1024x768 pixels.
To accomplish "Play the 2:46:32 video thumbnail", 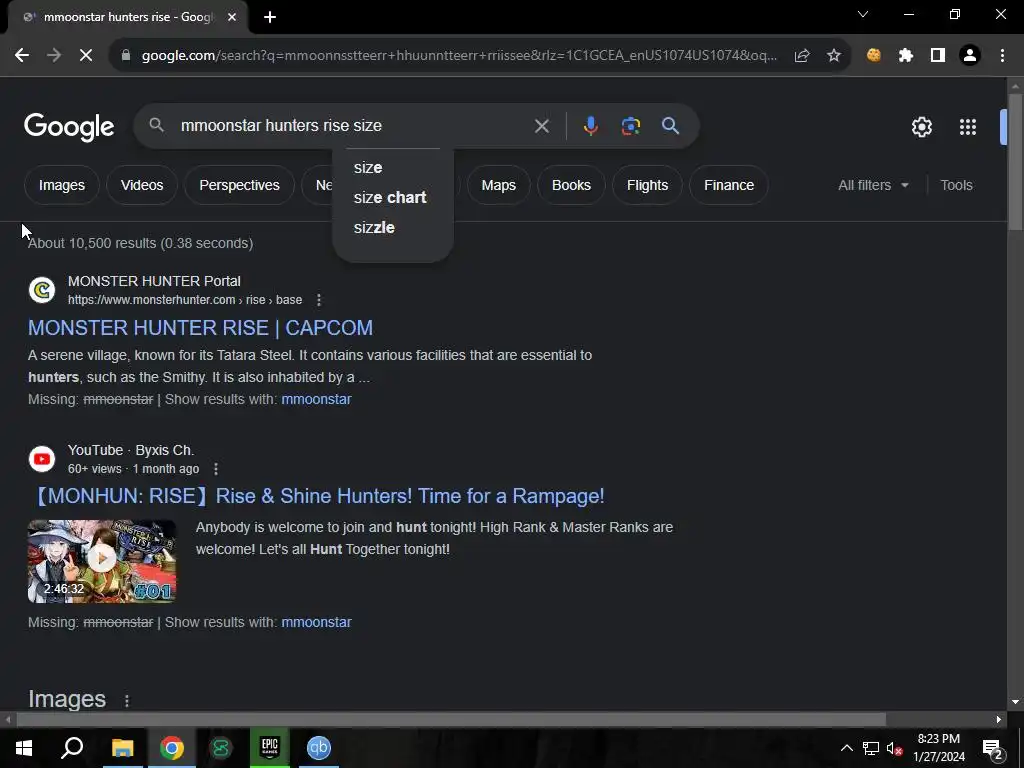I will (102, 561).
